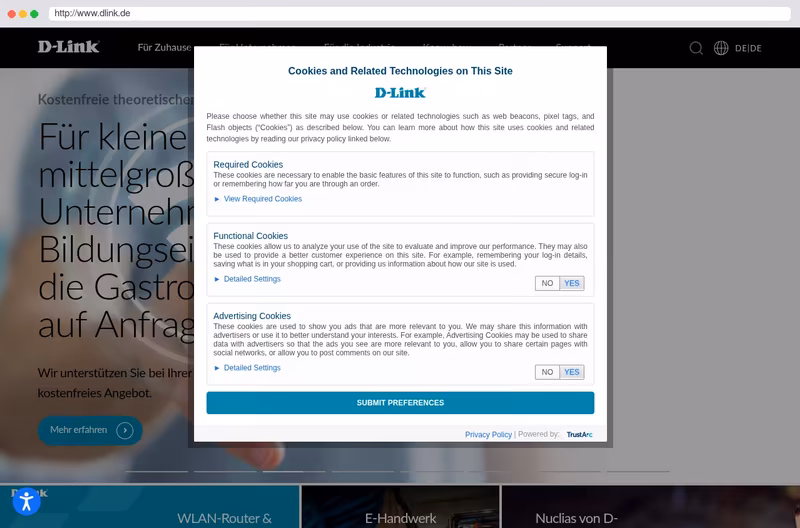
Task: Open the site search magnifier icon
Action: pyautogui.click(x=696, y=48)
